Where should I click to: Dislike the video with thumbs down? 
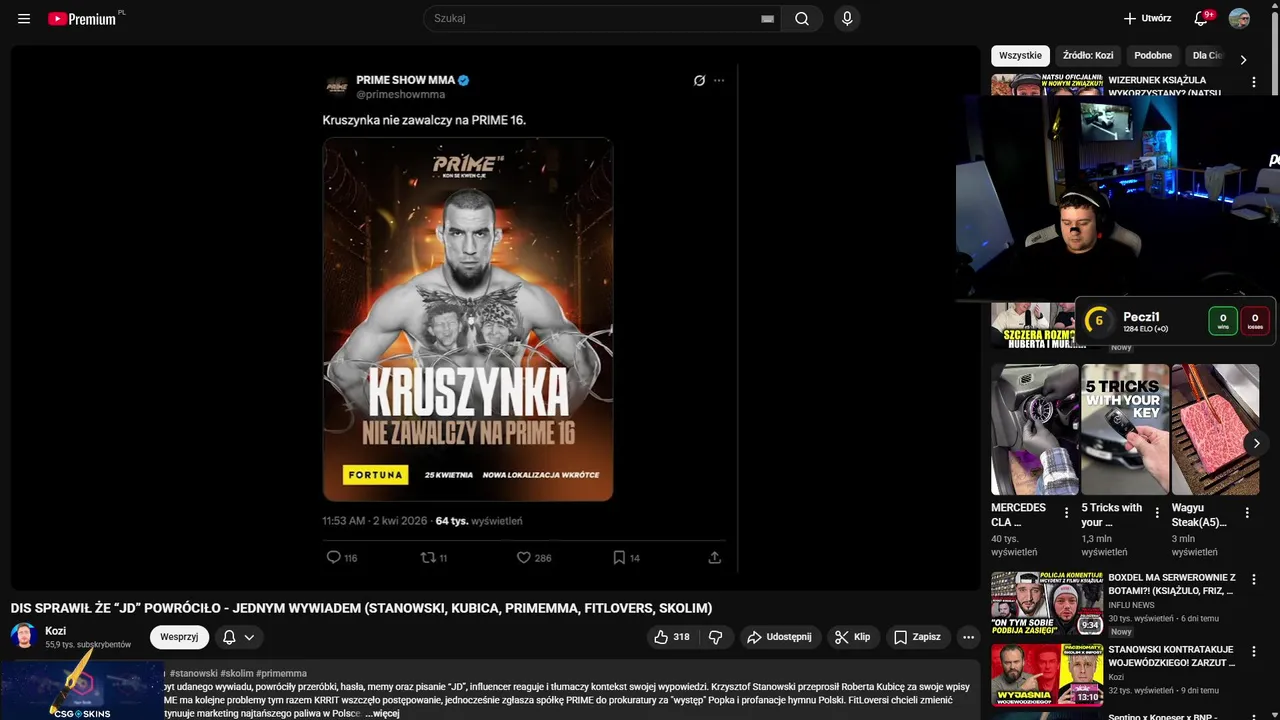pos(716,637)
